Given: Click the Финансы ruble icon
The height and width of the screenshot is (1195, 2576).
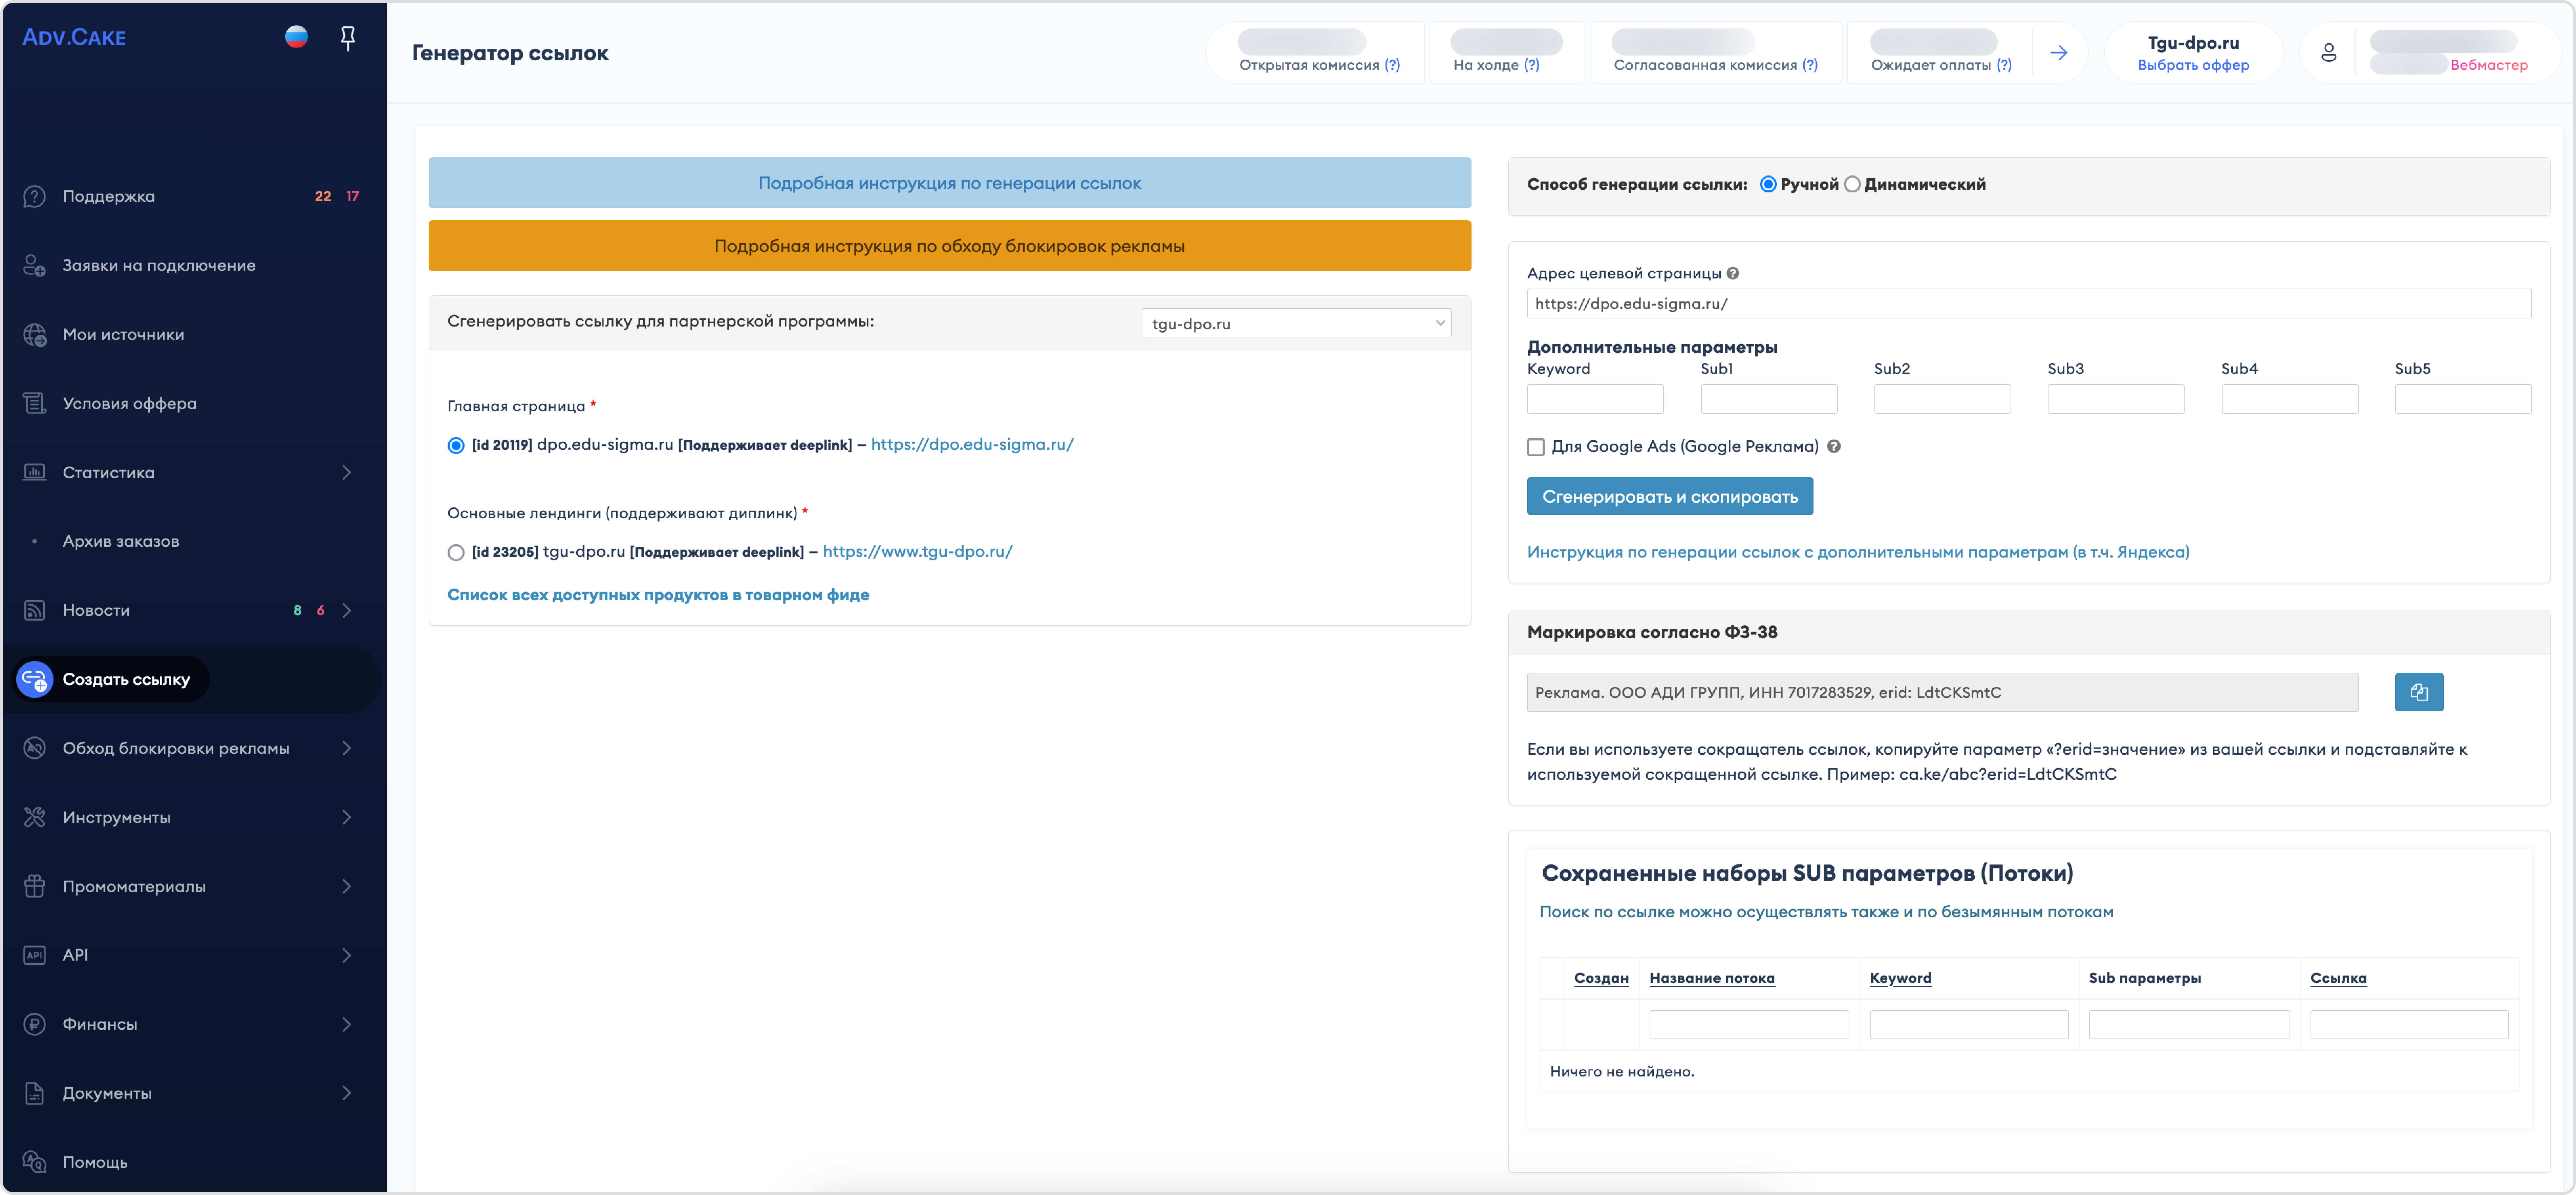Looking at the screenshot, I should 35,1024.
